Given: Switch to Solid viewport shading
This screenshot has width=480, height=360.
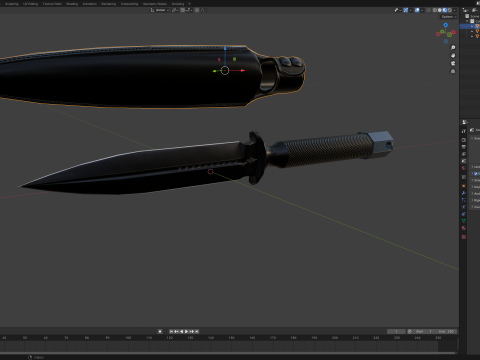Looking at the screenshot, I should point(440,10).
